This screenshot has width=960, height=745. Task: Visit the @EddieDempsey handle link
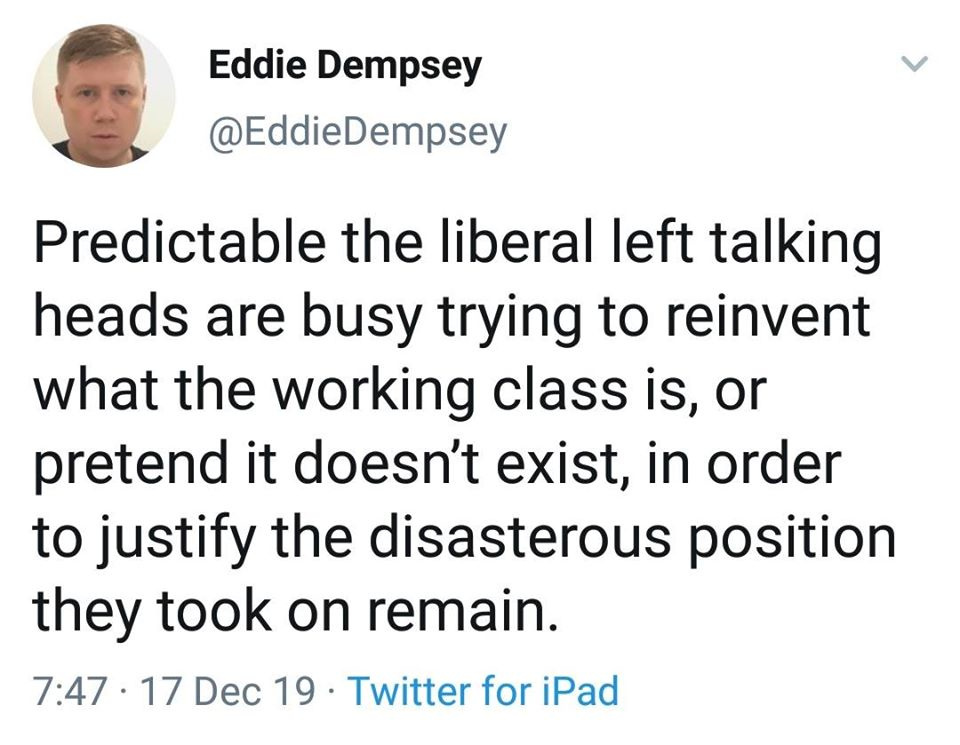(358, 132)
